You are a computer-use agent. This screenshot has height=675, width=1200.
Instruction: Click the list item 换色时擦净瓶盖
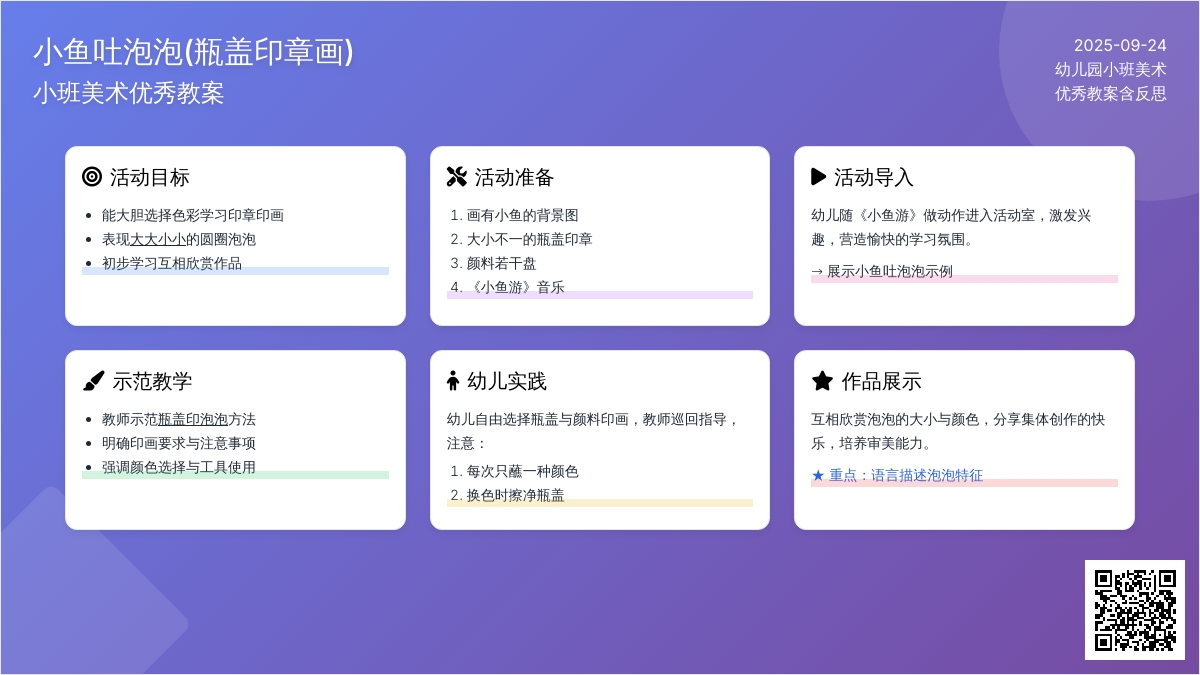(x=515, y=495)
